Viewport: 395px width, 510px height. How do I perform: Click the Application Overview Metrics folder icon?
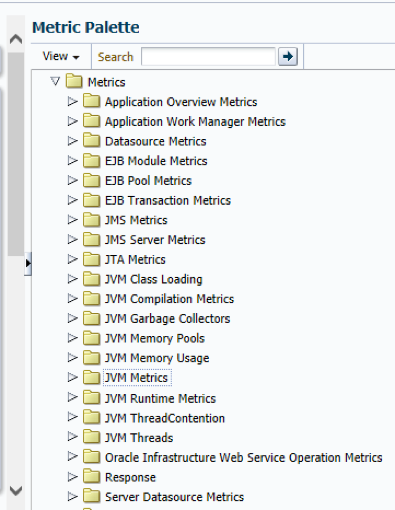pyautogui.click(x=91, y=101)
